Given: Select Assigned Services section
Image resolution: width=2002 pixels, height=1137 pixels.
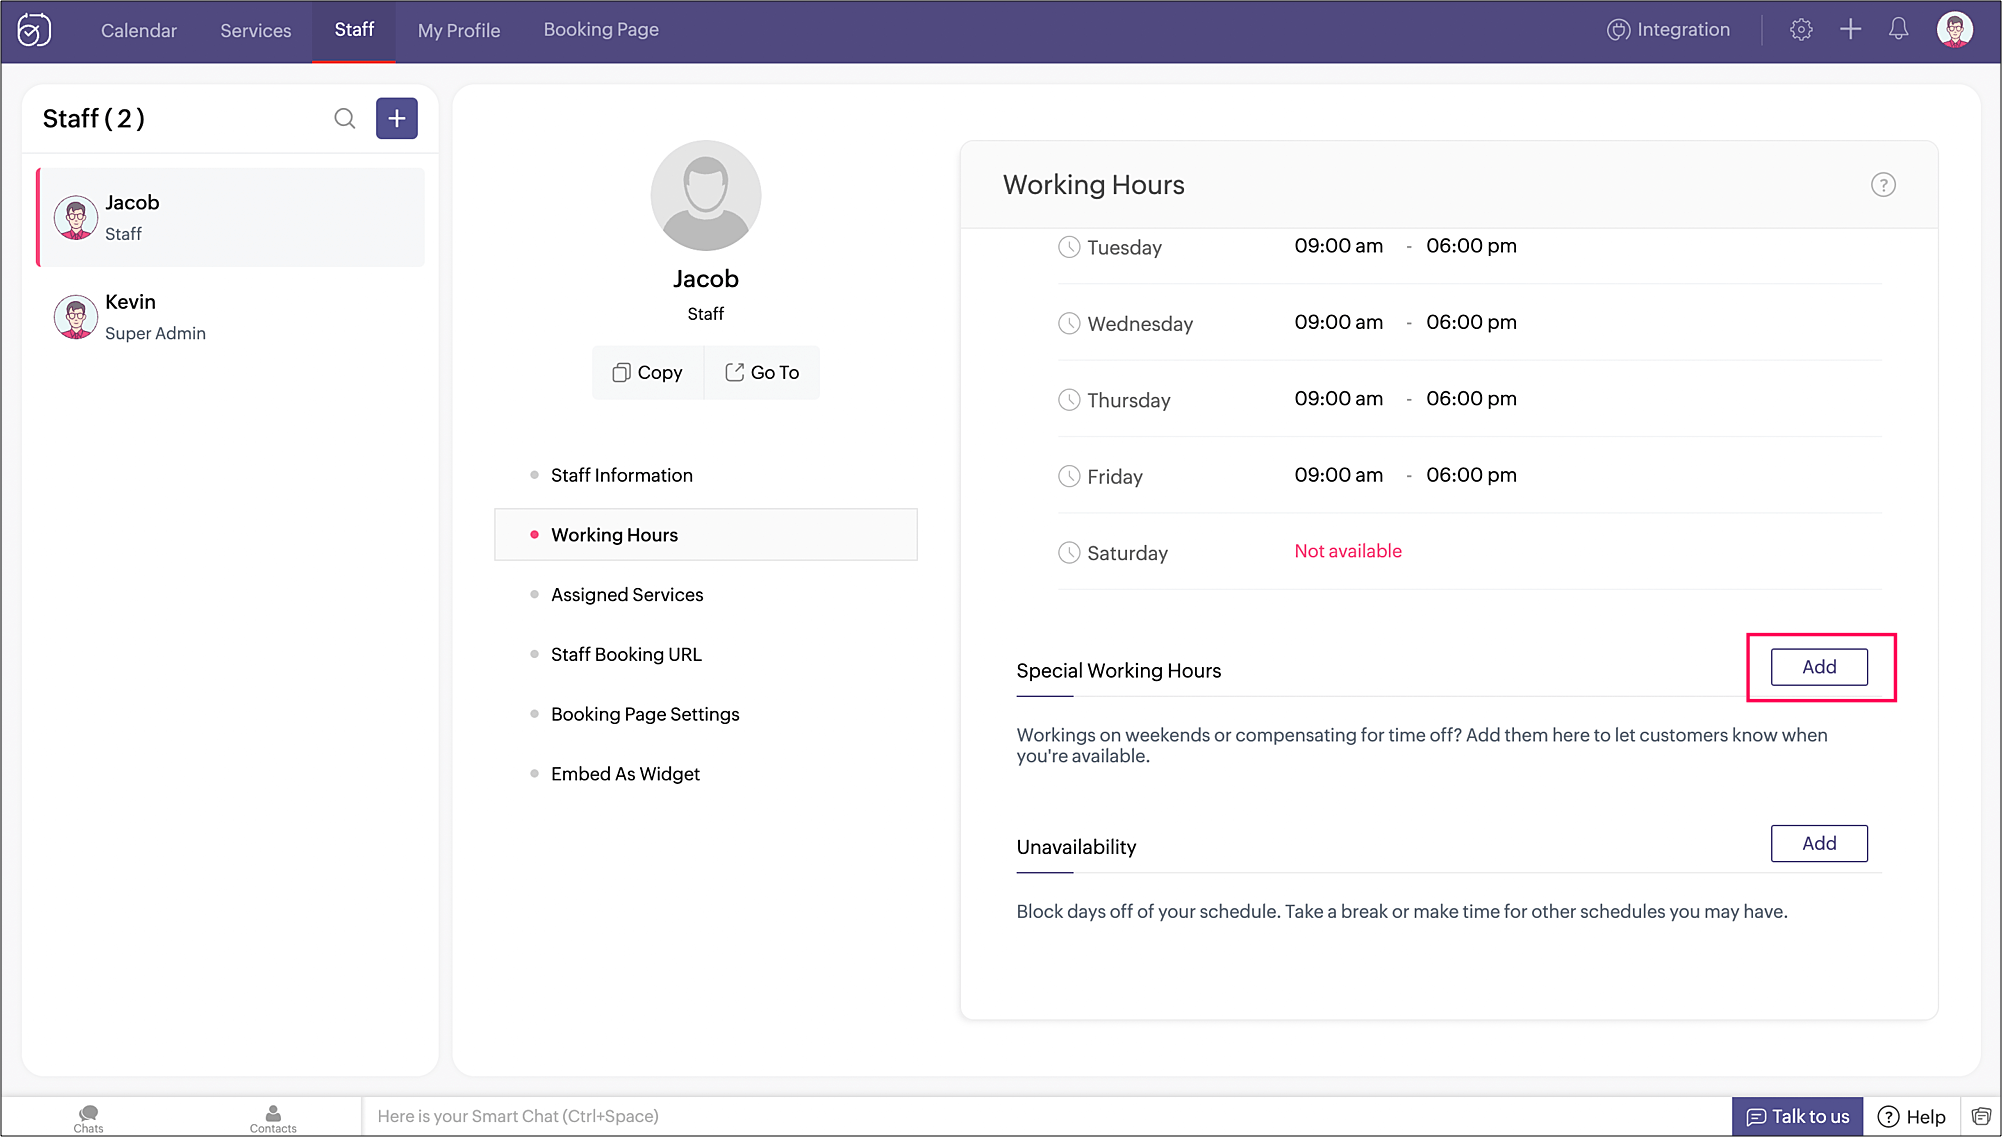Looking at the screenshot, I should pyautogui.click(x=627, y=595).
